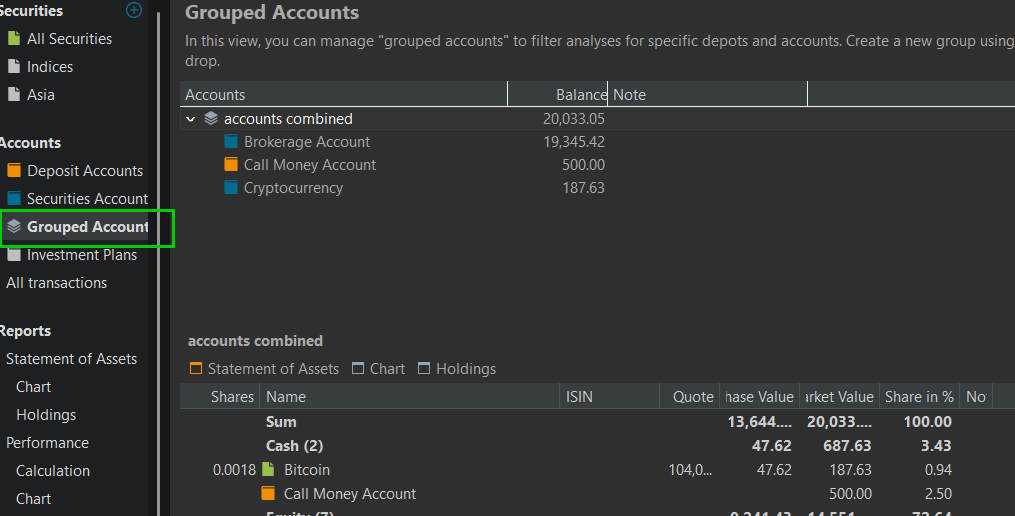This screenshot has width=1015, height=516.
Task: Switch to the Statement of Assets tab
Action: [264, 369]
